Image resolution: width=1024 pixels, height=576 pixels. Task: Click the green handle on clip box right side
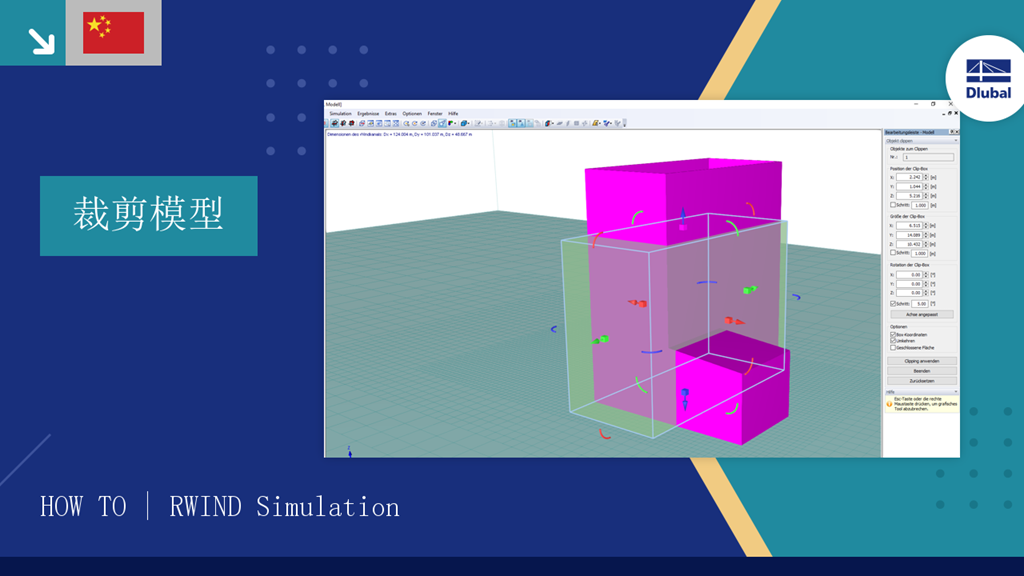(750, 289)
